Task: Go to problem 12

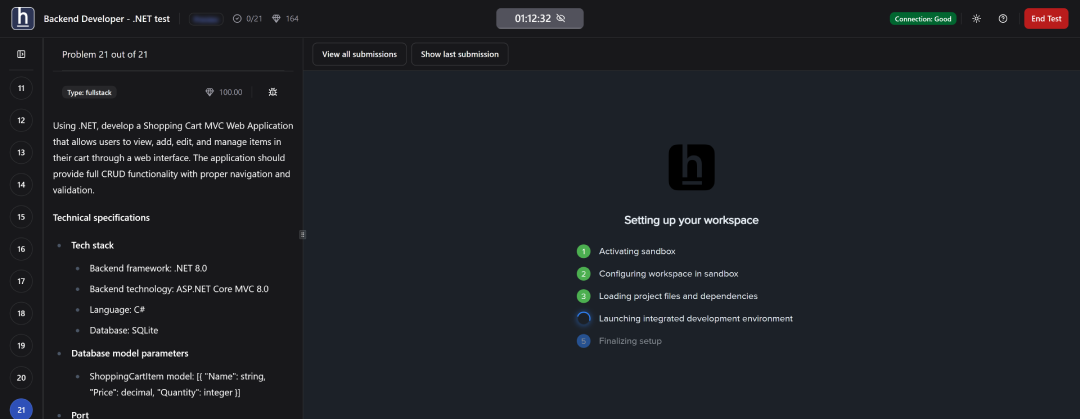Action: (x=21, y=121)
